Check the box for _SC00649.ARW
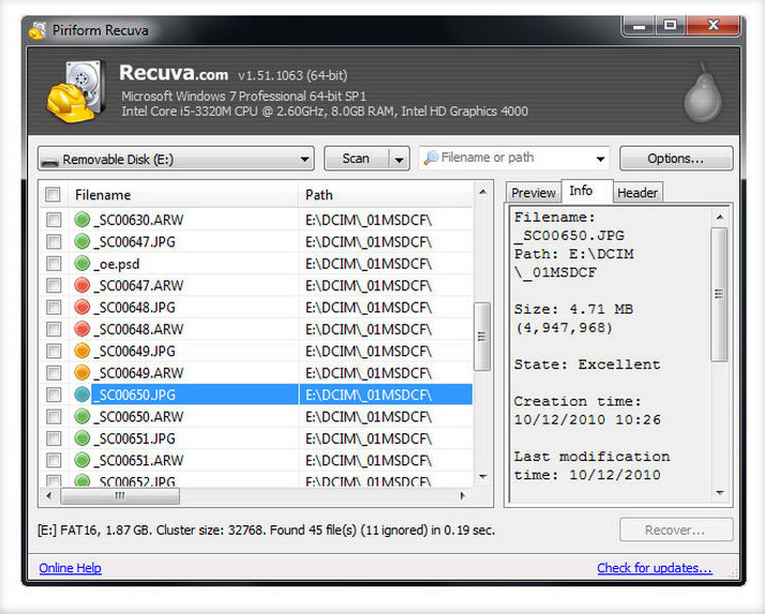The width and height of the screenshot is (765, 616). click(x=53, y=373)
